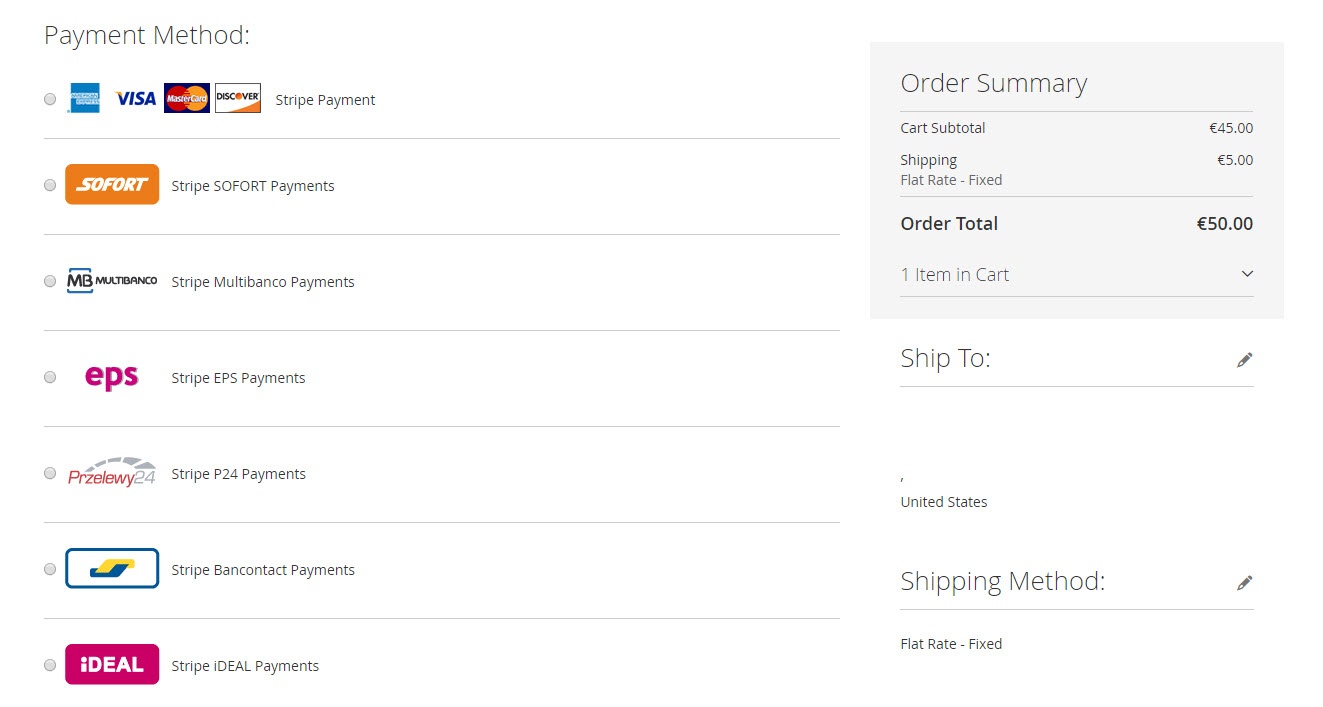Click the Visa card logo
Image resolution: width=1323 pixels, height=707 pixels.
[136, 98]
